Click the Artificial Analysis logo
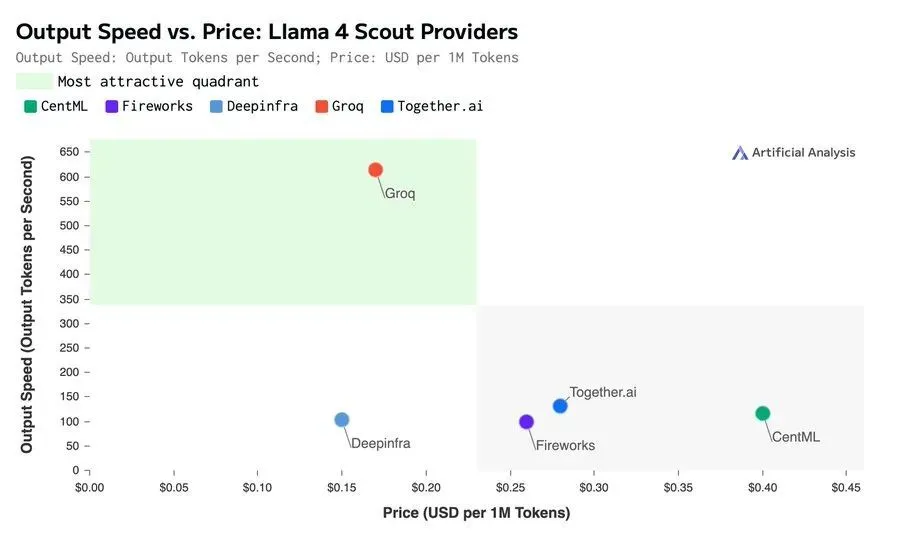 pyautogui.click(x=794, y=153)
